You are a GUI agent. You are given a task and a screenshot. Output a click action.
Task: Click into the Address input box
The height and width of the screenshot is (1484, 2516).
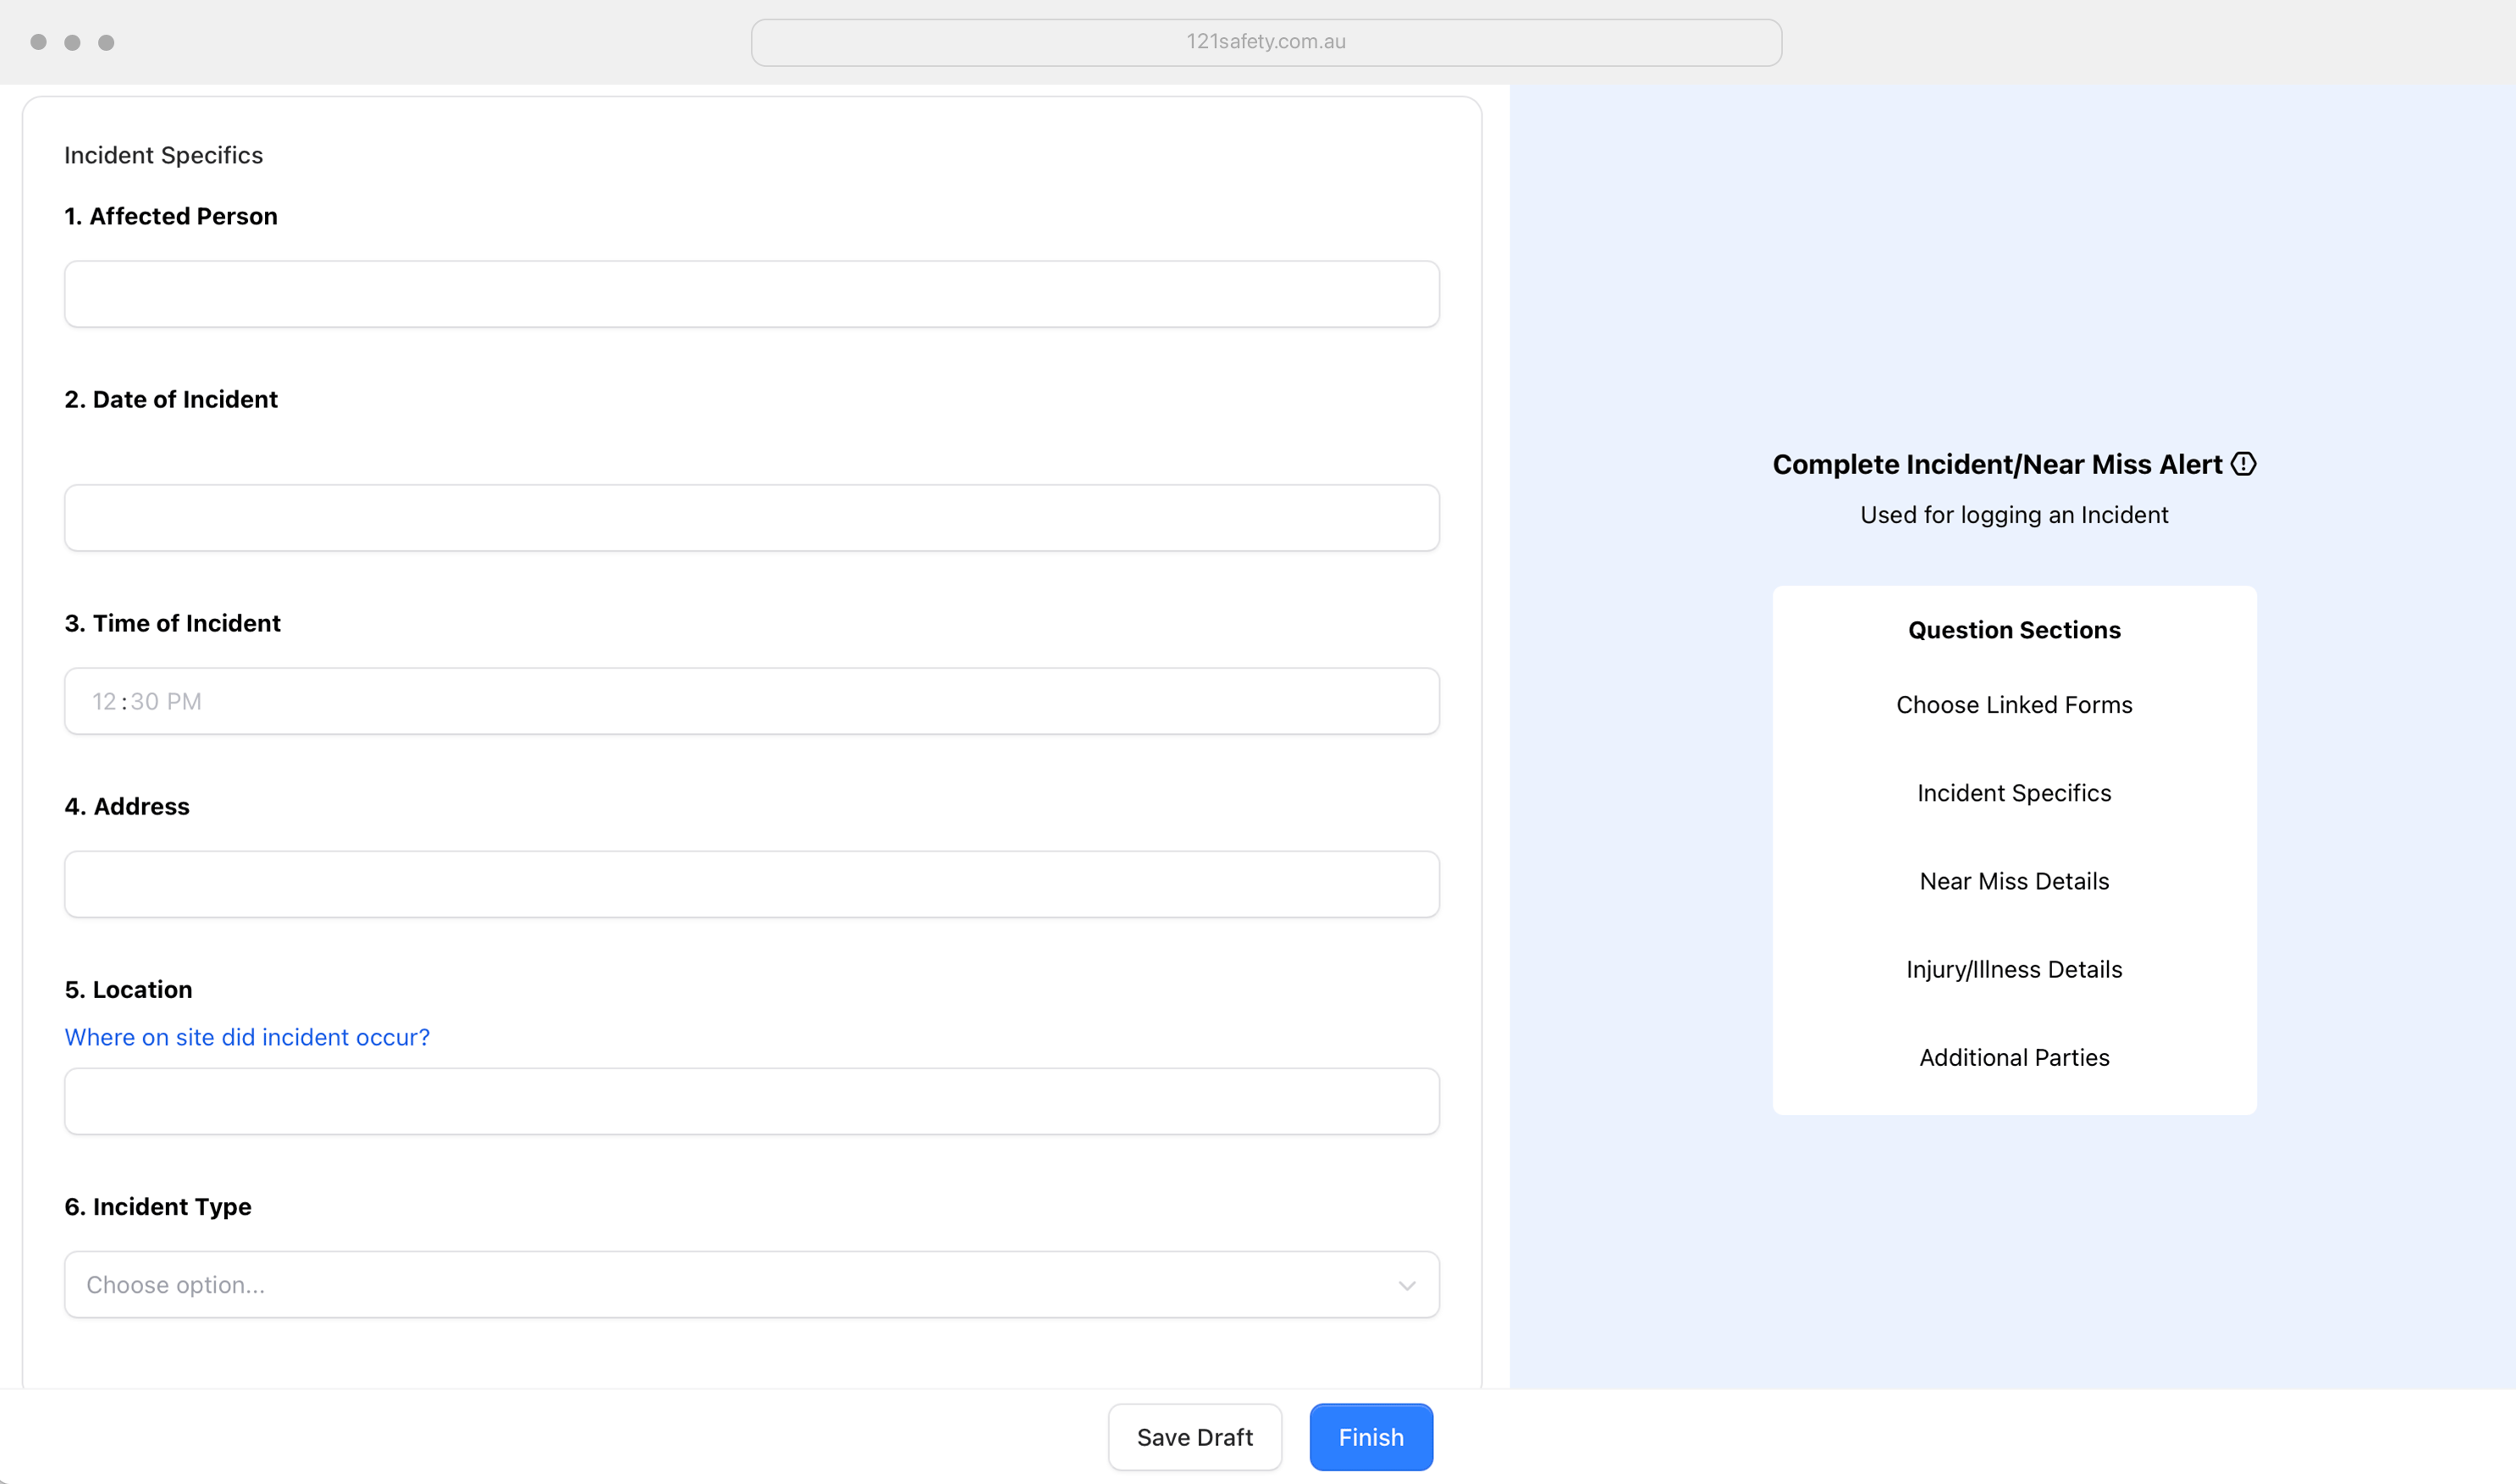(x=751, y=884)
